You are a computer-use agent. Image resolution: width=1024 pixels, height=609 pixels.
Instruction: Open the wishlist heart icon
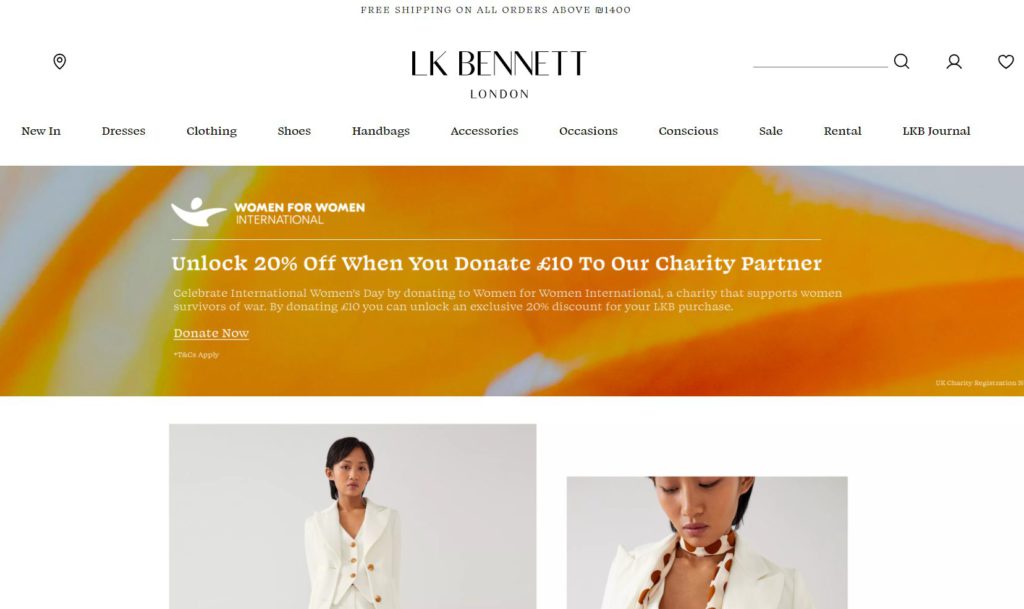[x=1006, y=61]
